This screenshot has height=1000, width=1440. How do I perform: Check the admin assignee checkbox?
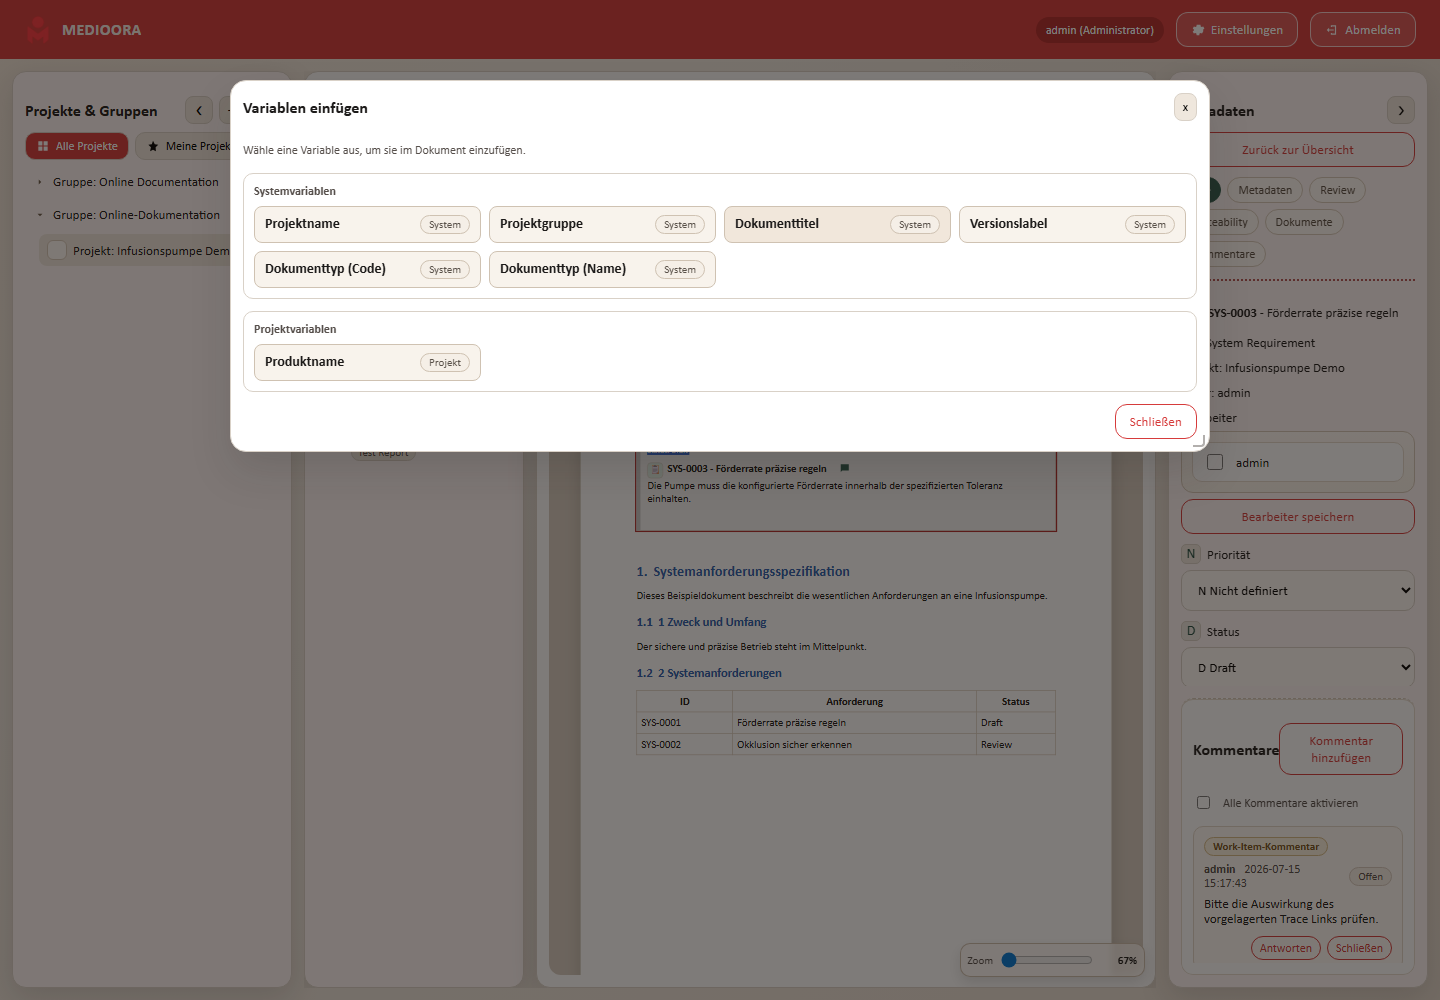point(1215,462)
